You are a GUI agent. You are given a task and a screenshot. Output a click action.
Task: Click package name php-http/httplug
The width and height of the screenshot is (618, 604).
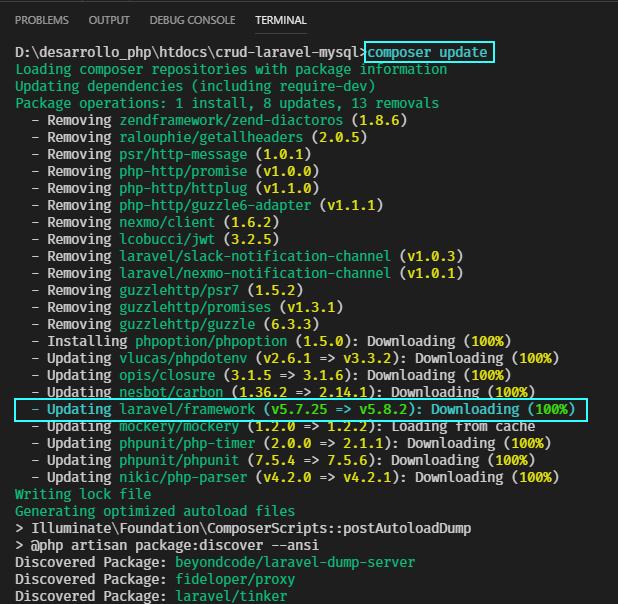point(183,188)
